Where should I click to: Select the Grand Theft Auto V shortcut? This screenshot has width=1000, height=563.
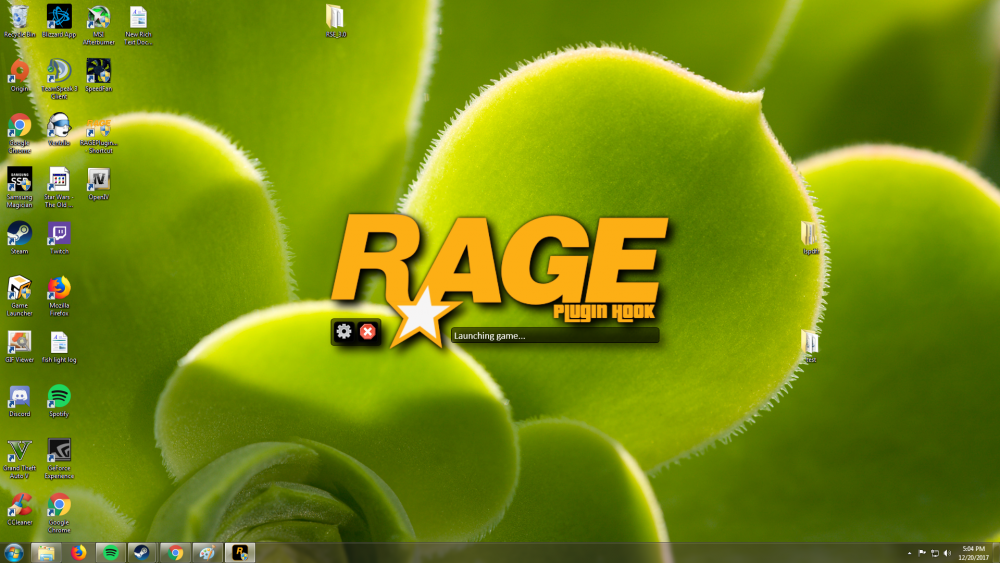[x=20, y=458]
